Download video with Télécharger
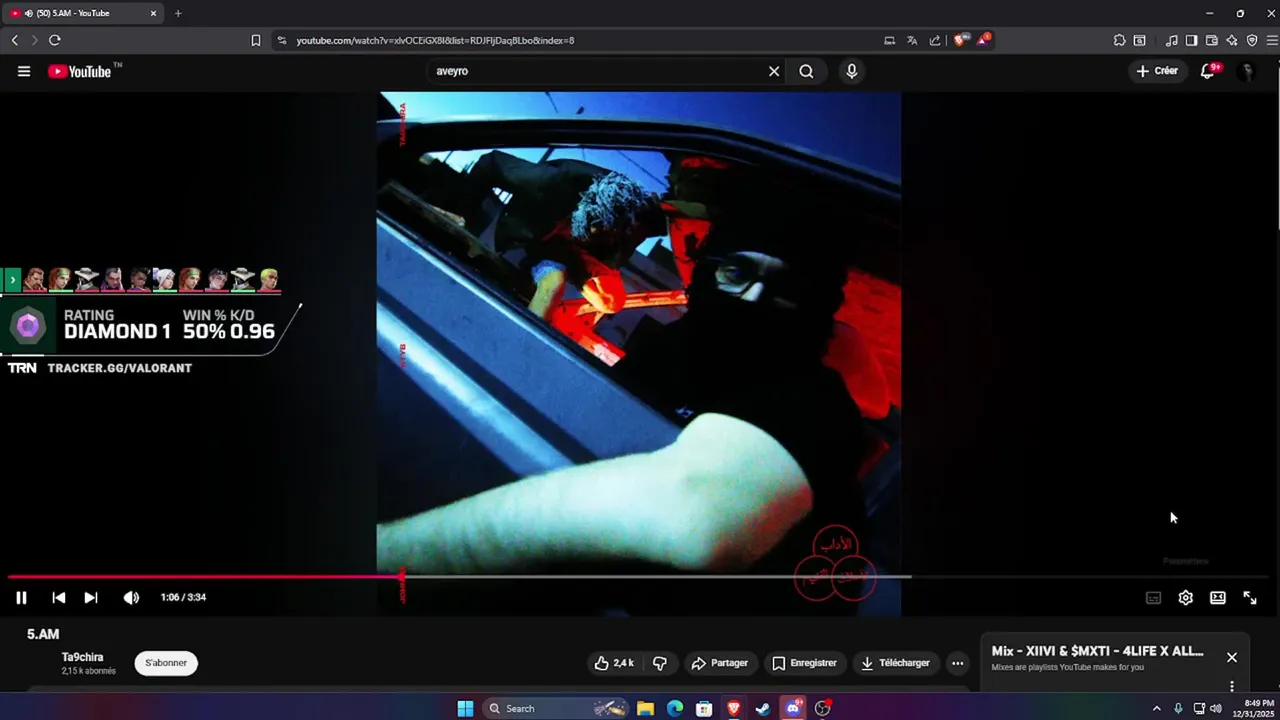 895,663
